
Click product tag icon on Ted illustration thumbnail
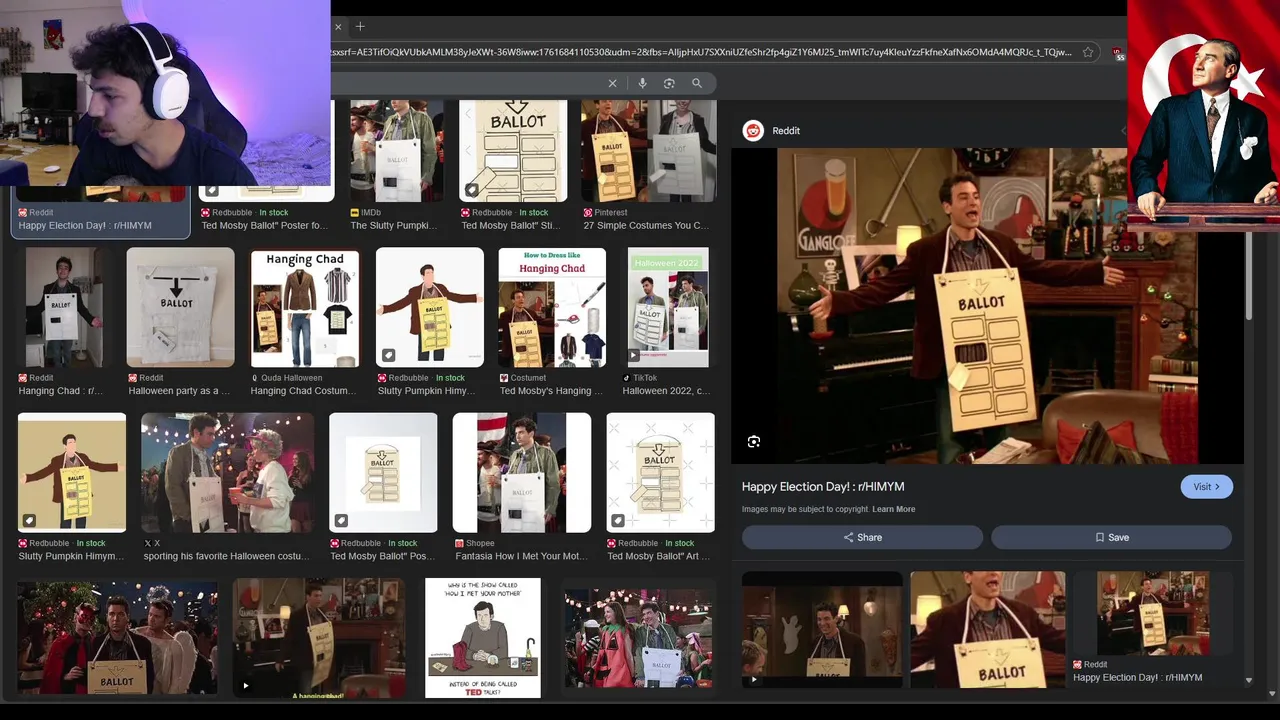pos(389,355)
